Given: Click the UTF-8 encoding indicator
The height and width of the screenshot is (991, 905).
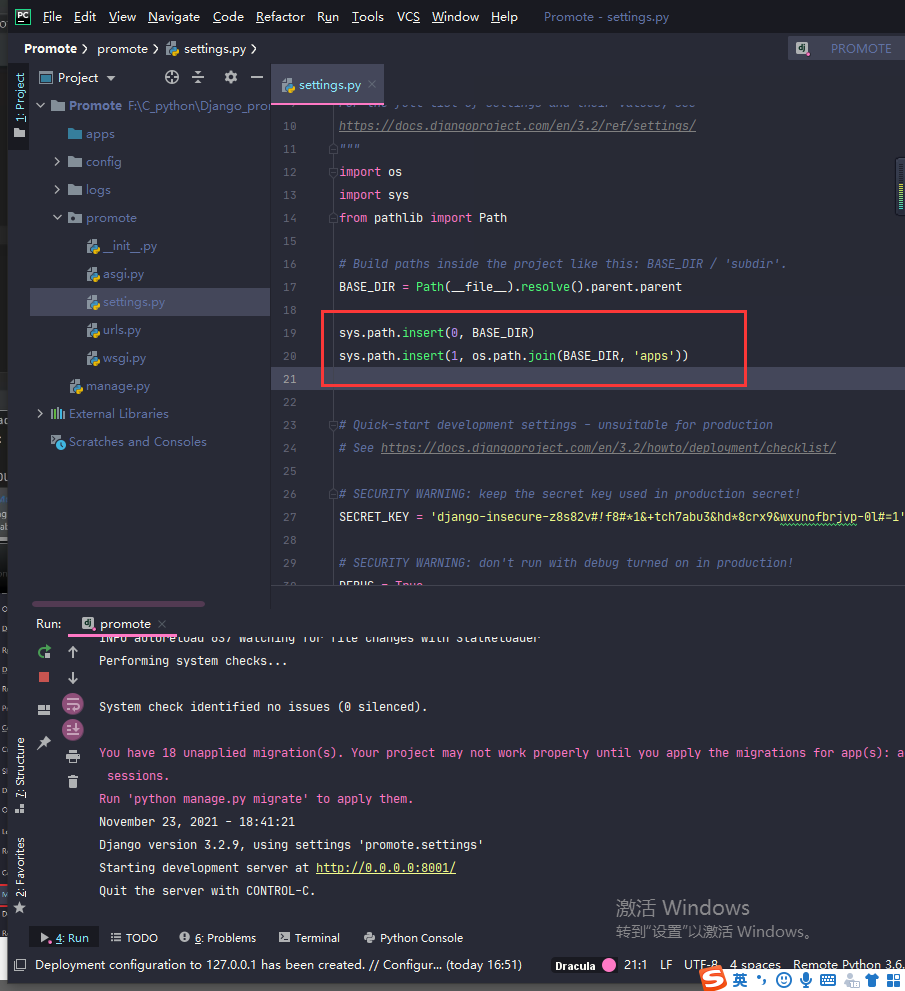Looking at the screenshot, I should [x=701, y=965].
